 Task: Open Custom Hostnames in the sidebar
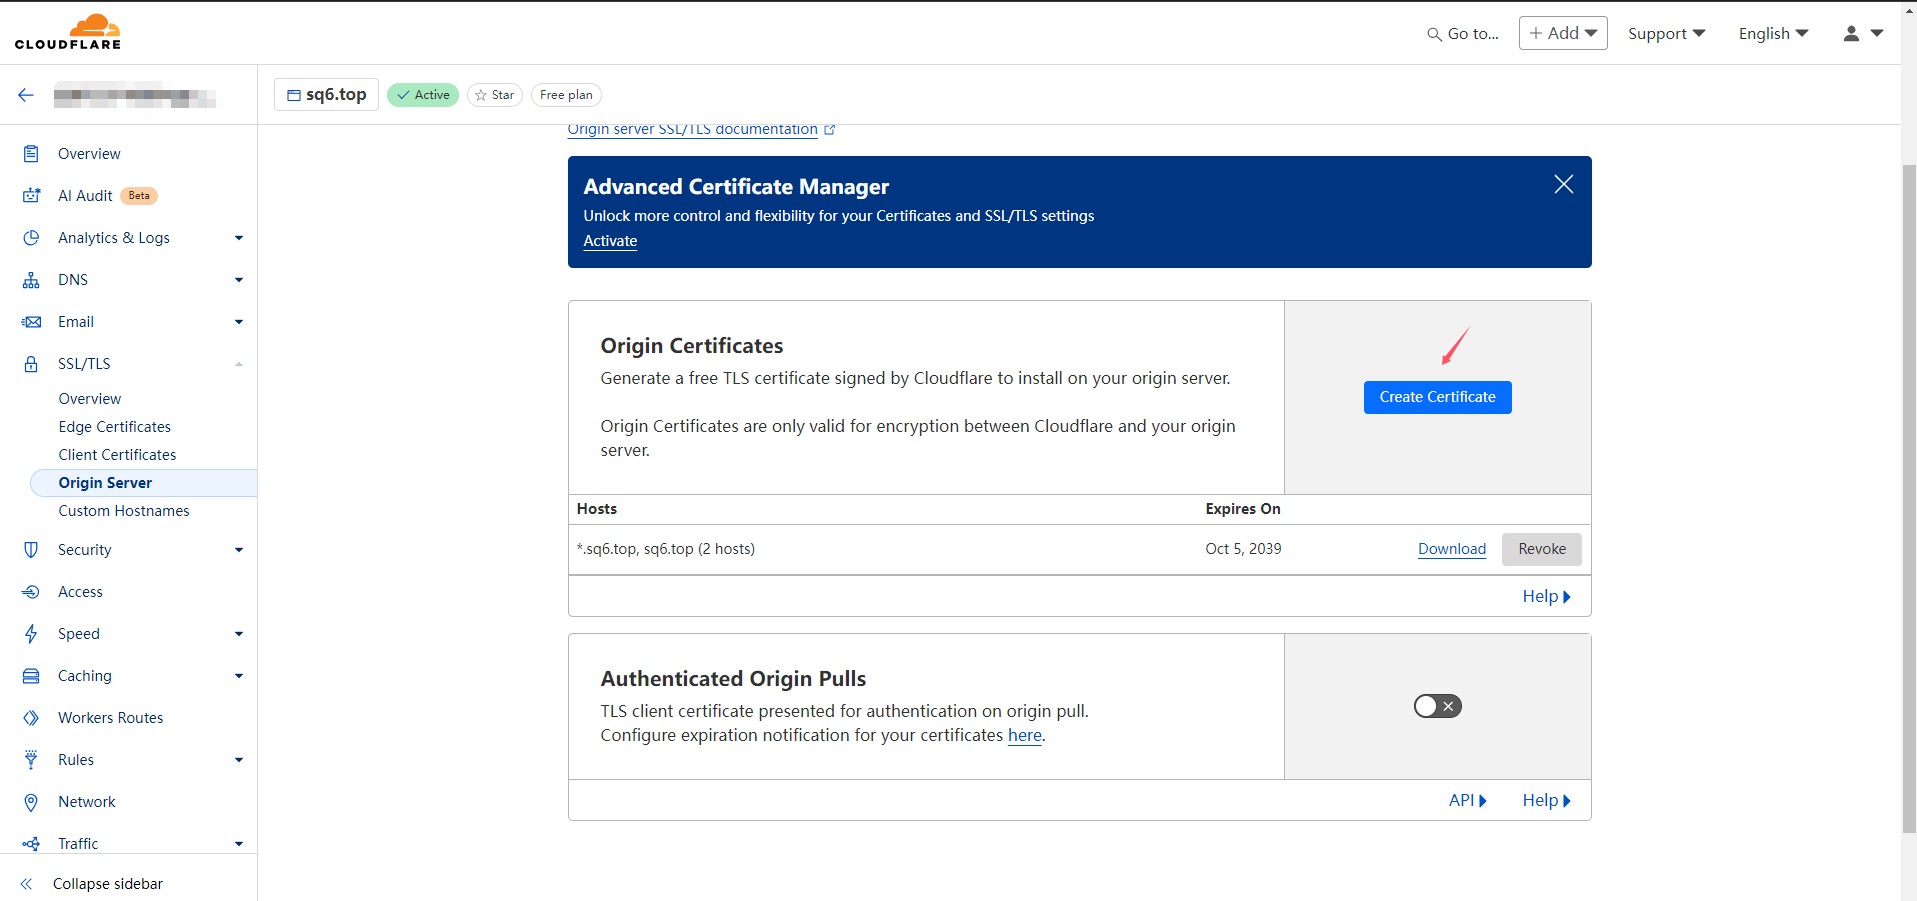click(x=124, y=511)
